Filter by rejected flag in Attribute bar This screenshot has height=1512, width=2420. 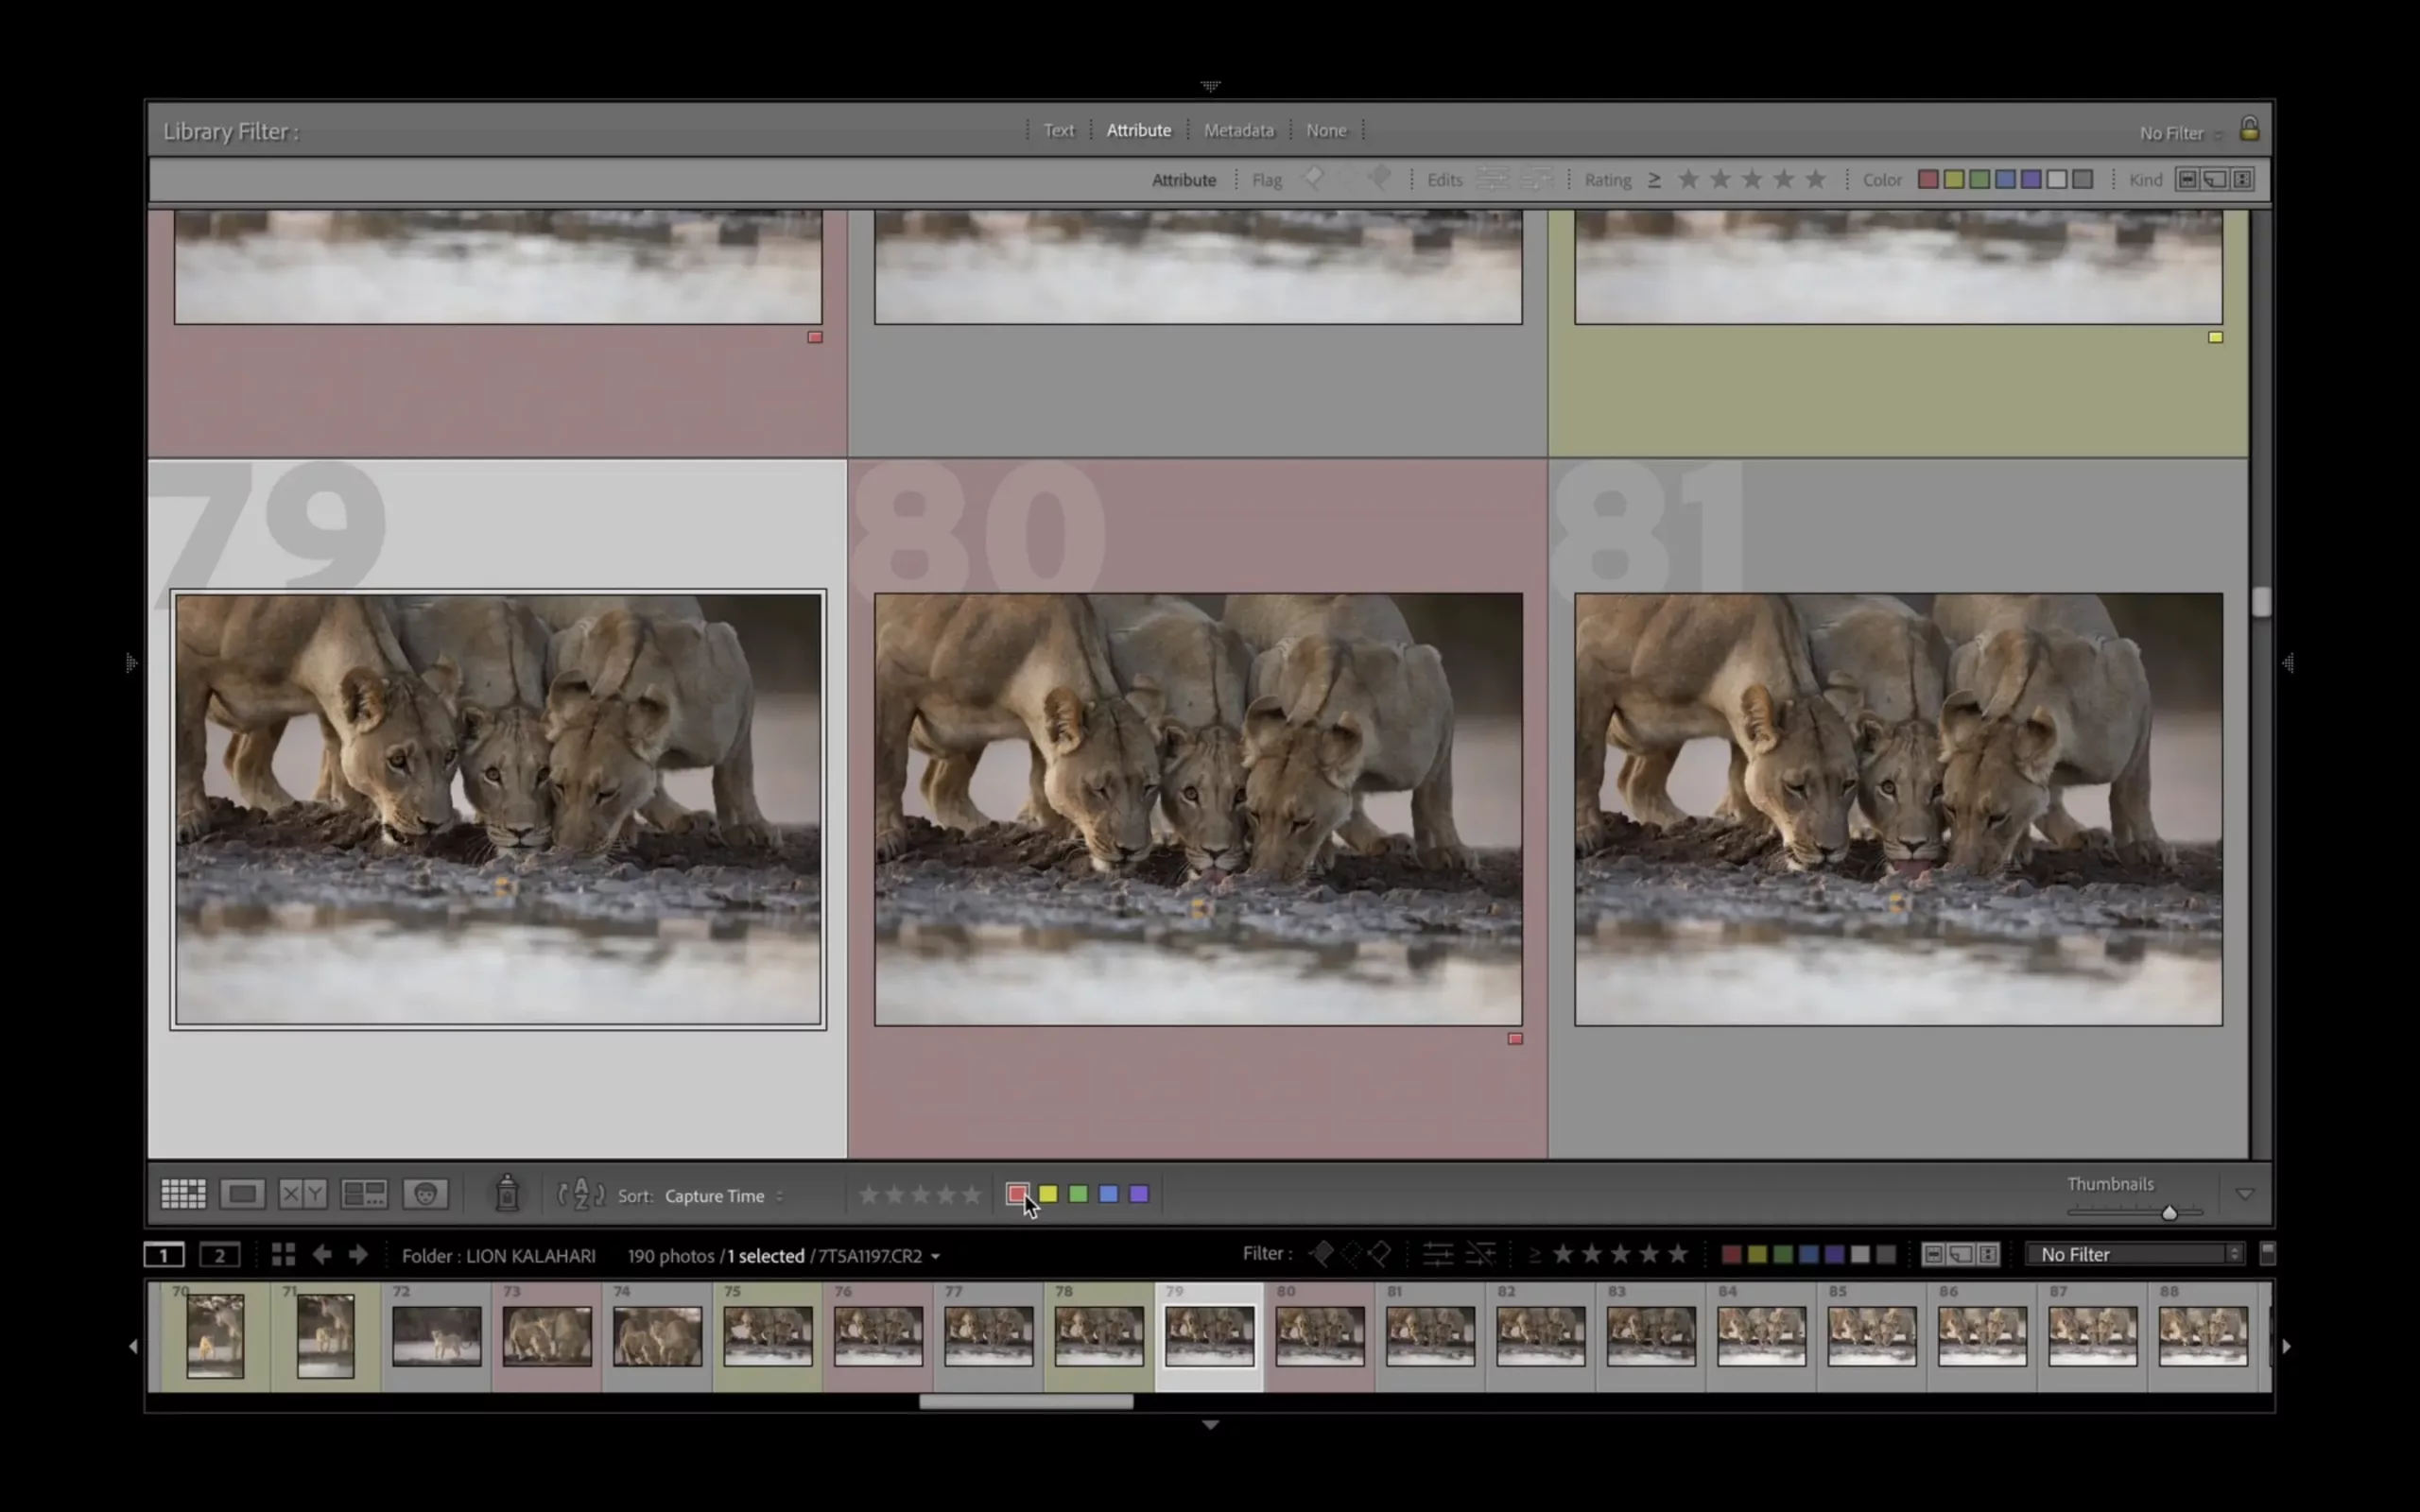click(x=1380, y=179)
